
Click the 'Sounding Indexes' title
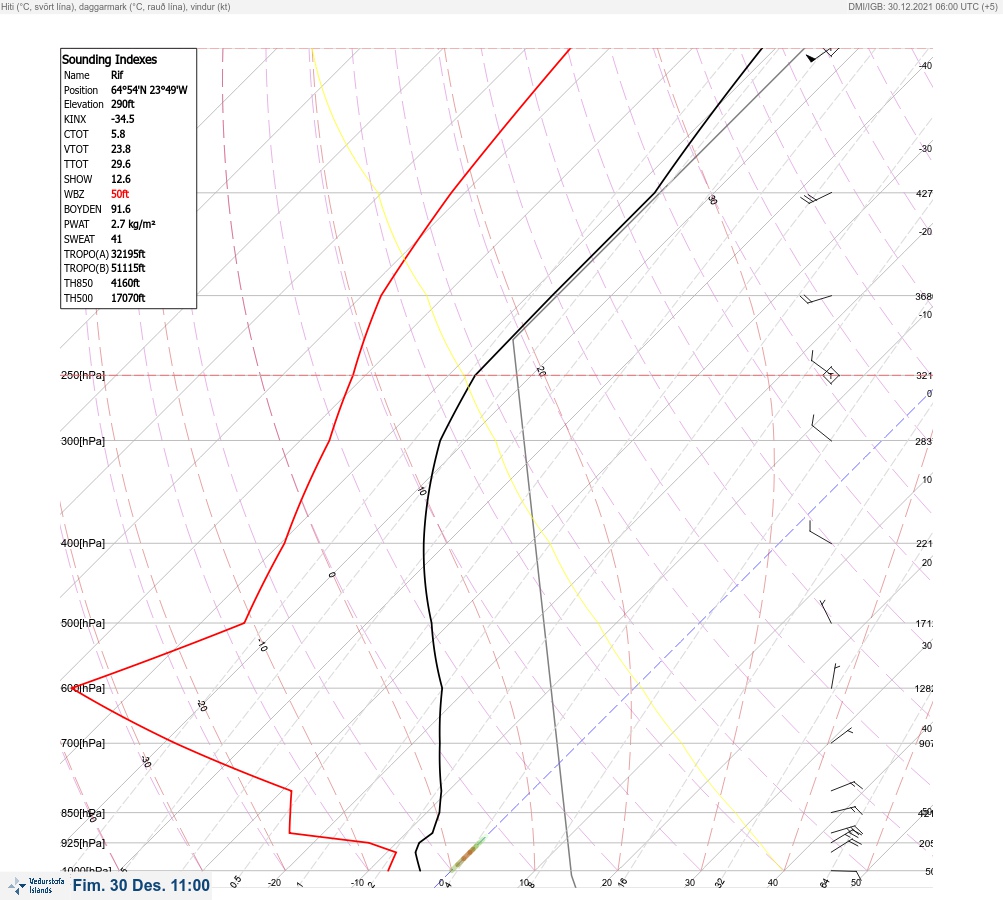[x=109, y=59]
